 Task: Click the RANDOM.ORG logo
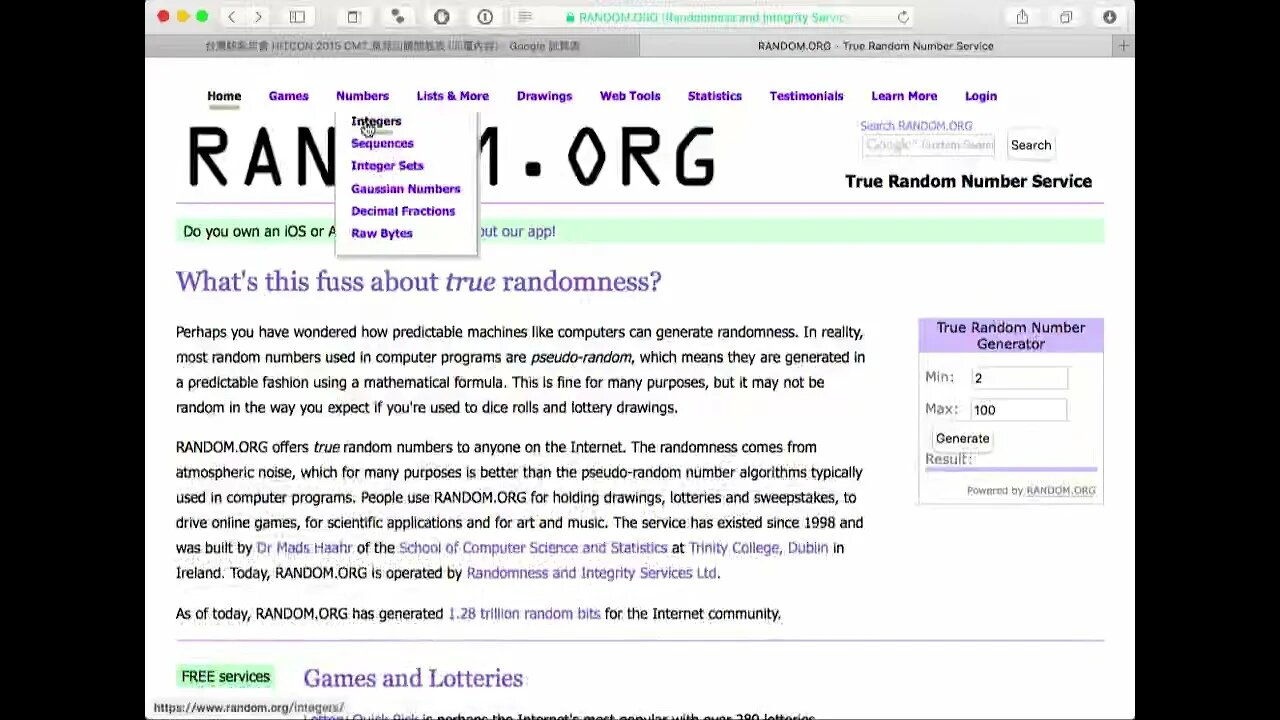(452, 158)
